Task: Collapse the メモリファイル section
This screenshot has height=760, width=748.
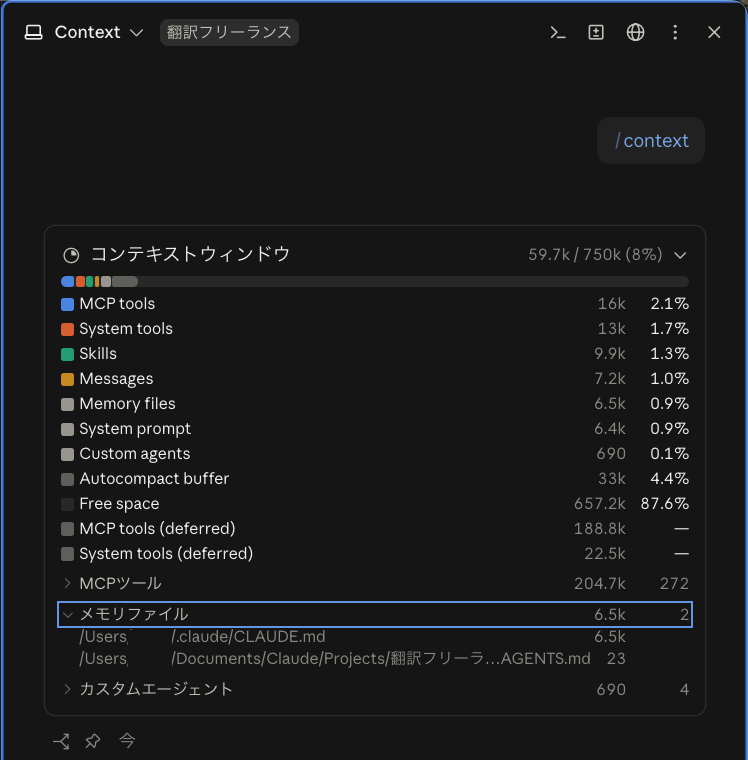Action: click(x=375, y=615)
